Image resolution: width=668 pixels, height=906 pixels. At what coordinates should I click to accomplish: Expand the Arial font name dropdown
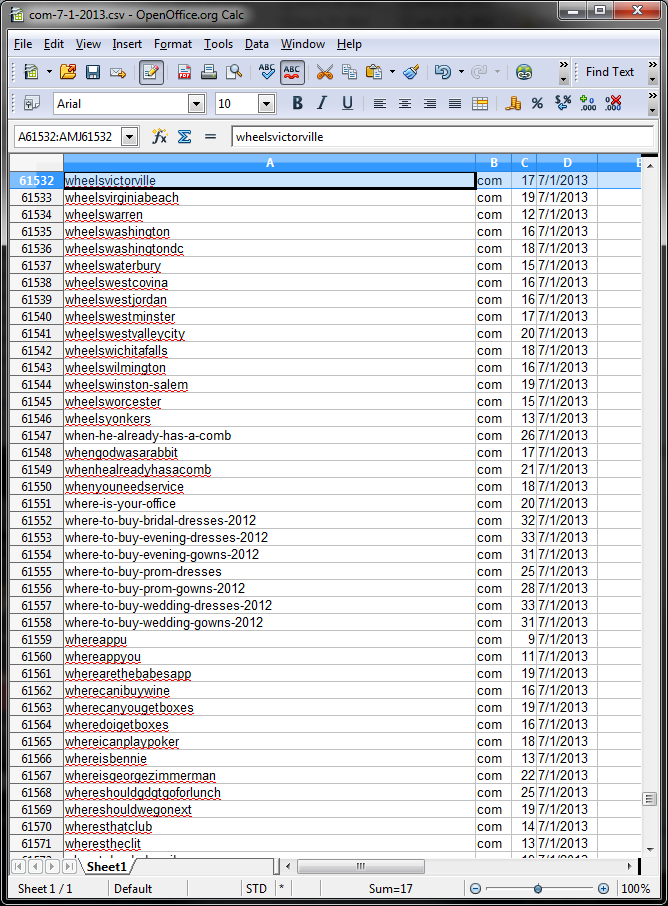tap(196, 104)
